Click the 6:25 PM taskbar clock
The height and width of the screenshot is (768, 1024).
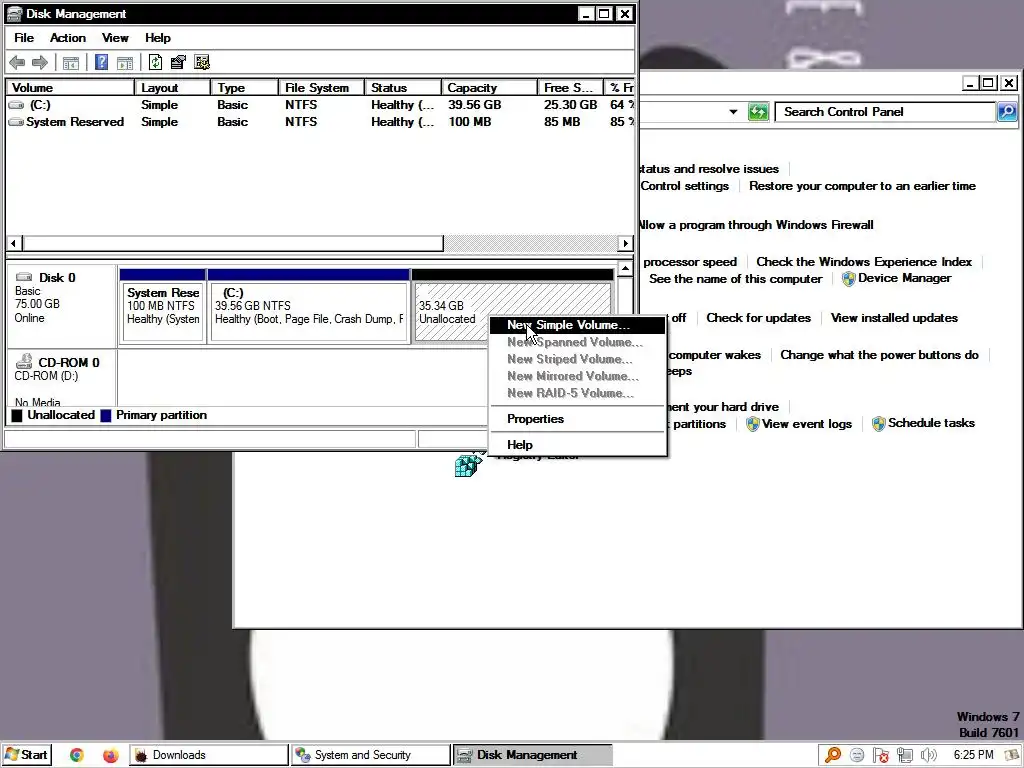973,755
